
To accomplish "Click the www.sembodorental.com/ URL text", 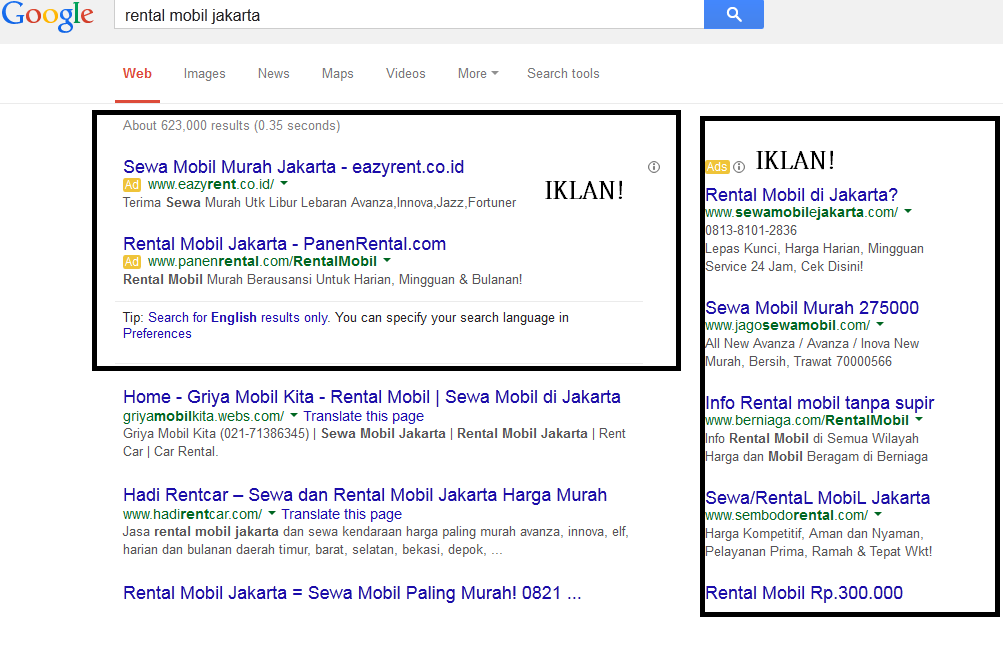I will tap(786, 515).
